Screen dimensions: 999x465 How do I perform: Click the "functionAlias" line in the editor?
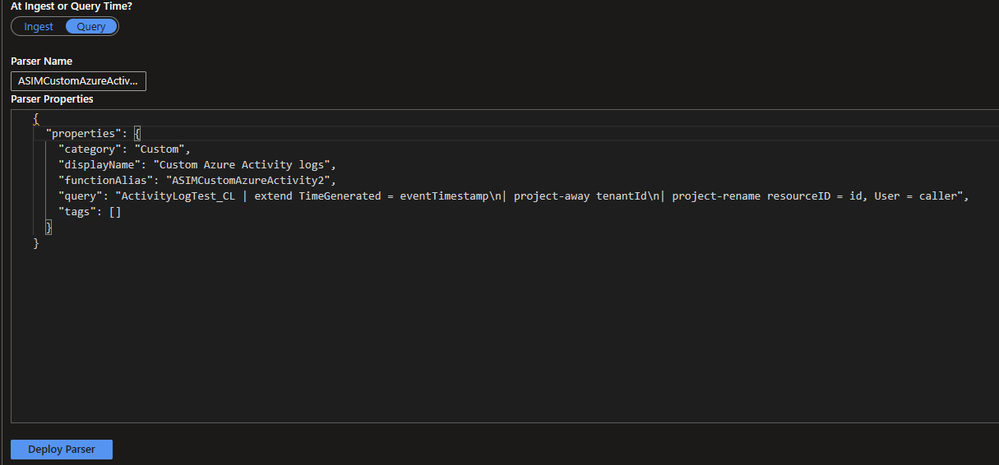pos(196,181)
